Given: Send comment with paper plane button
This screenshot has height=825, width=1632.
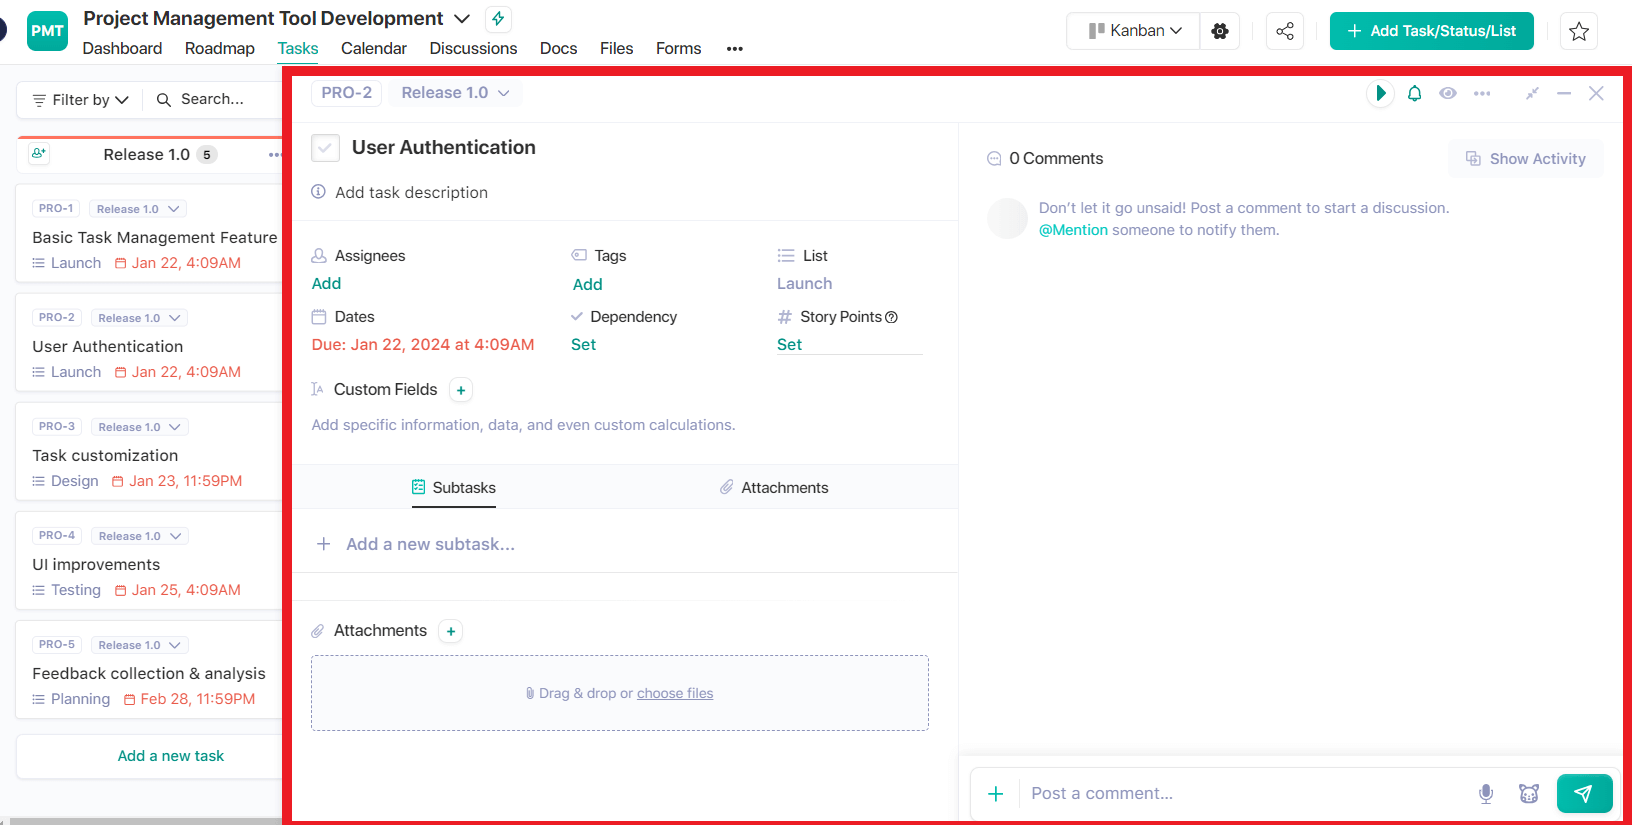Looking at the screenshot, I should point(1584,794).
